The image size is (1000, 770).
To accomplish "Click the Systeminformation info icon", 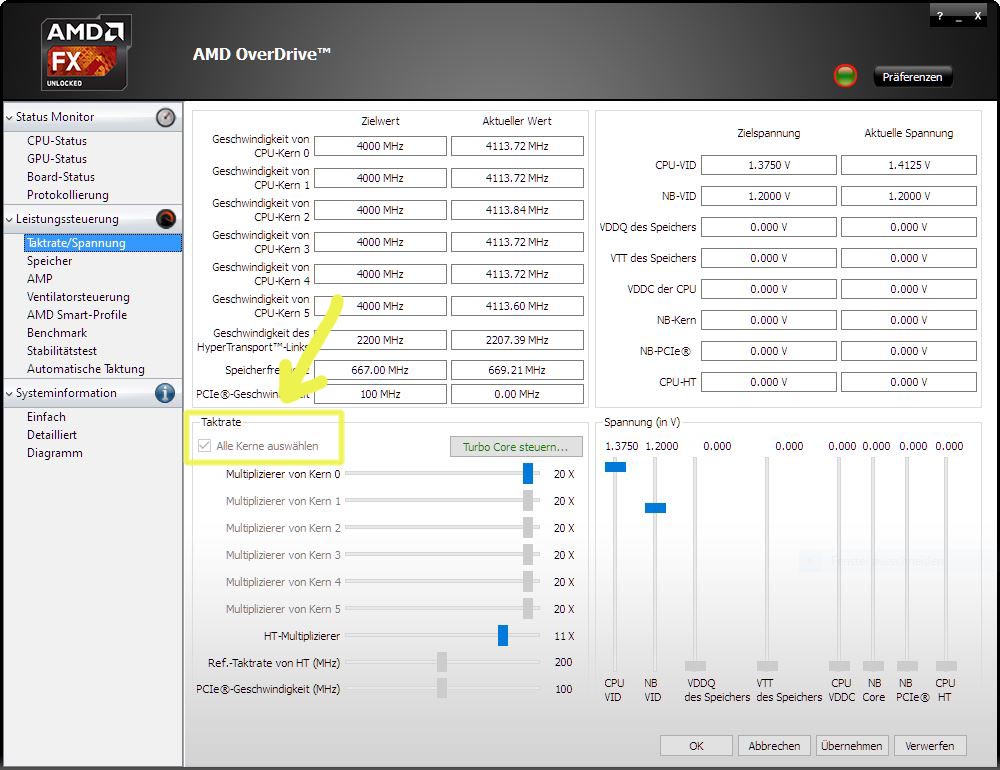I will click(165, 393).
